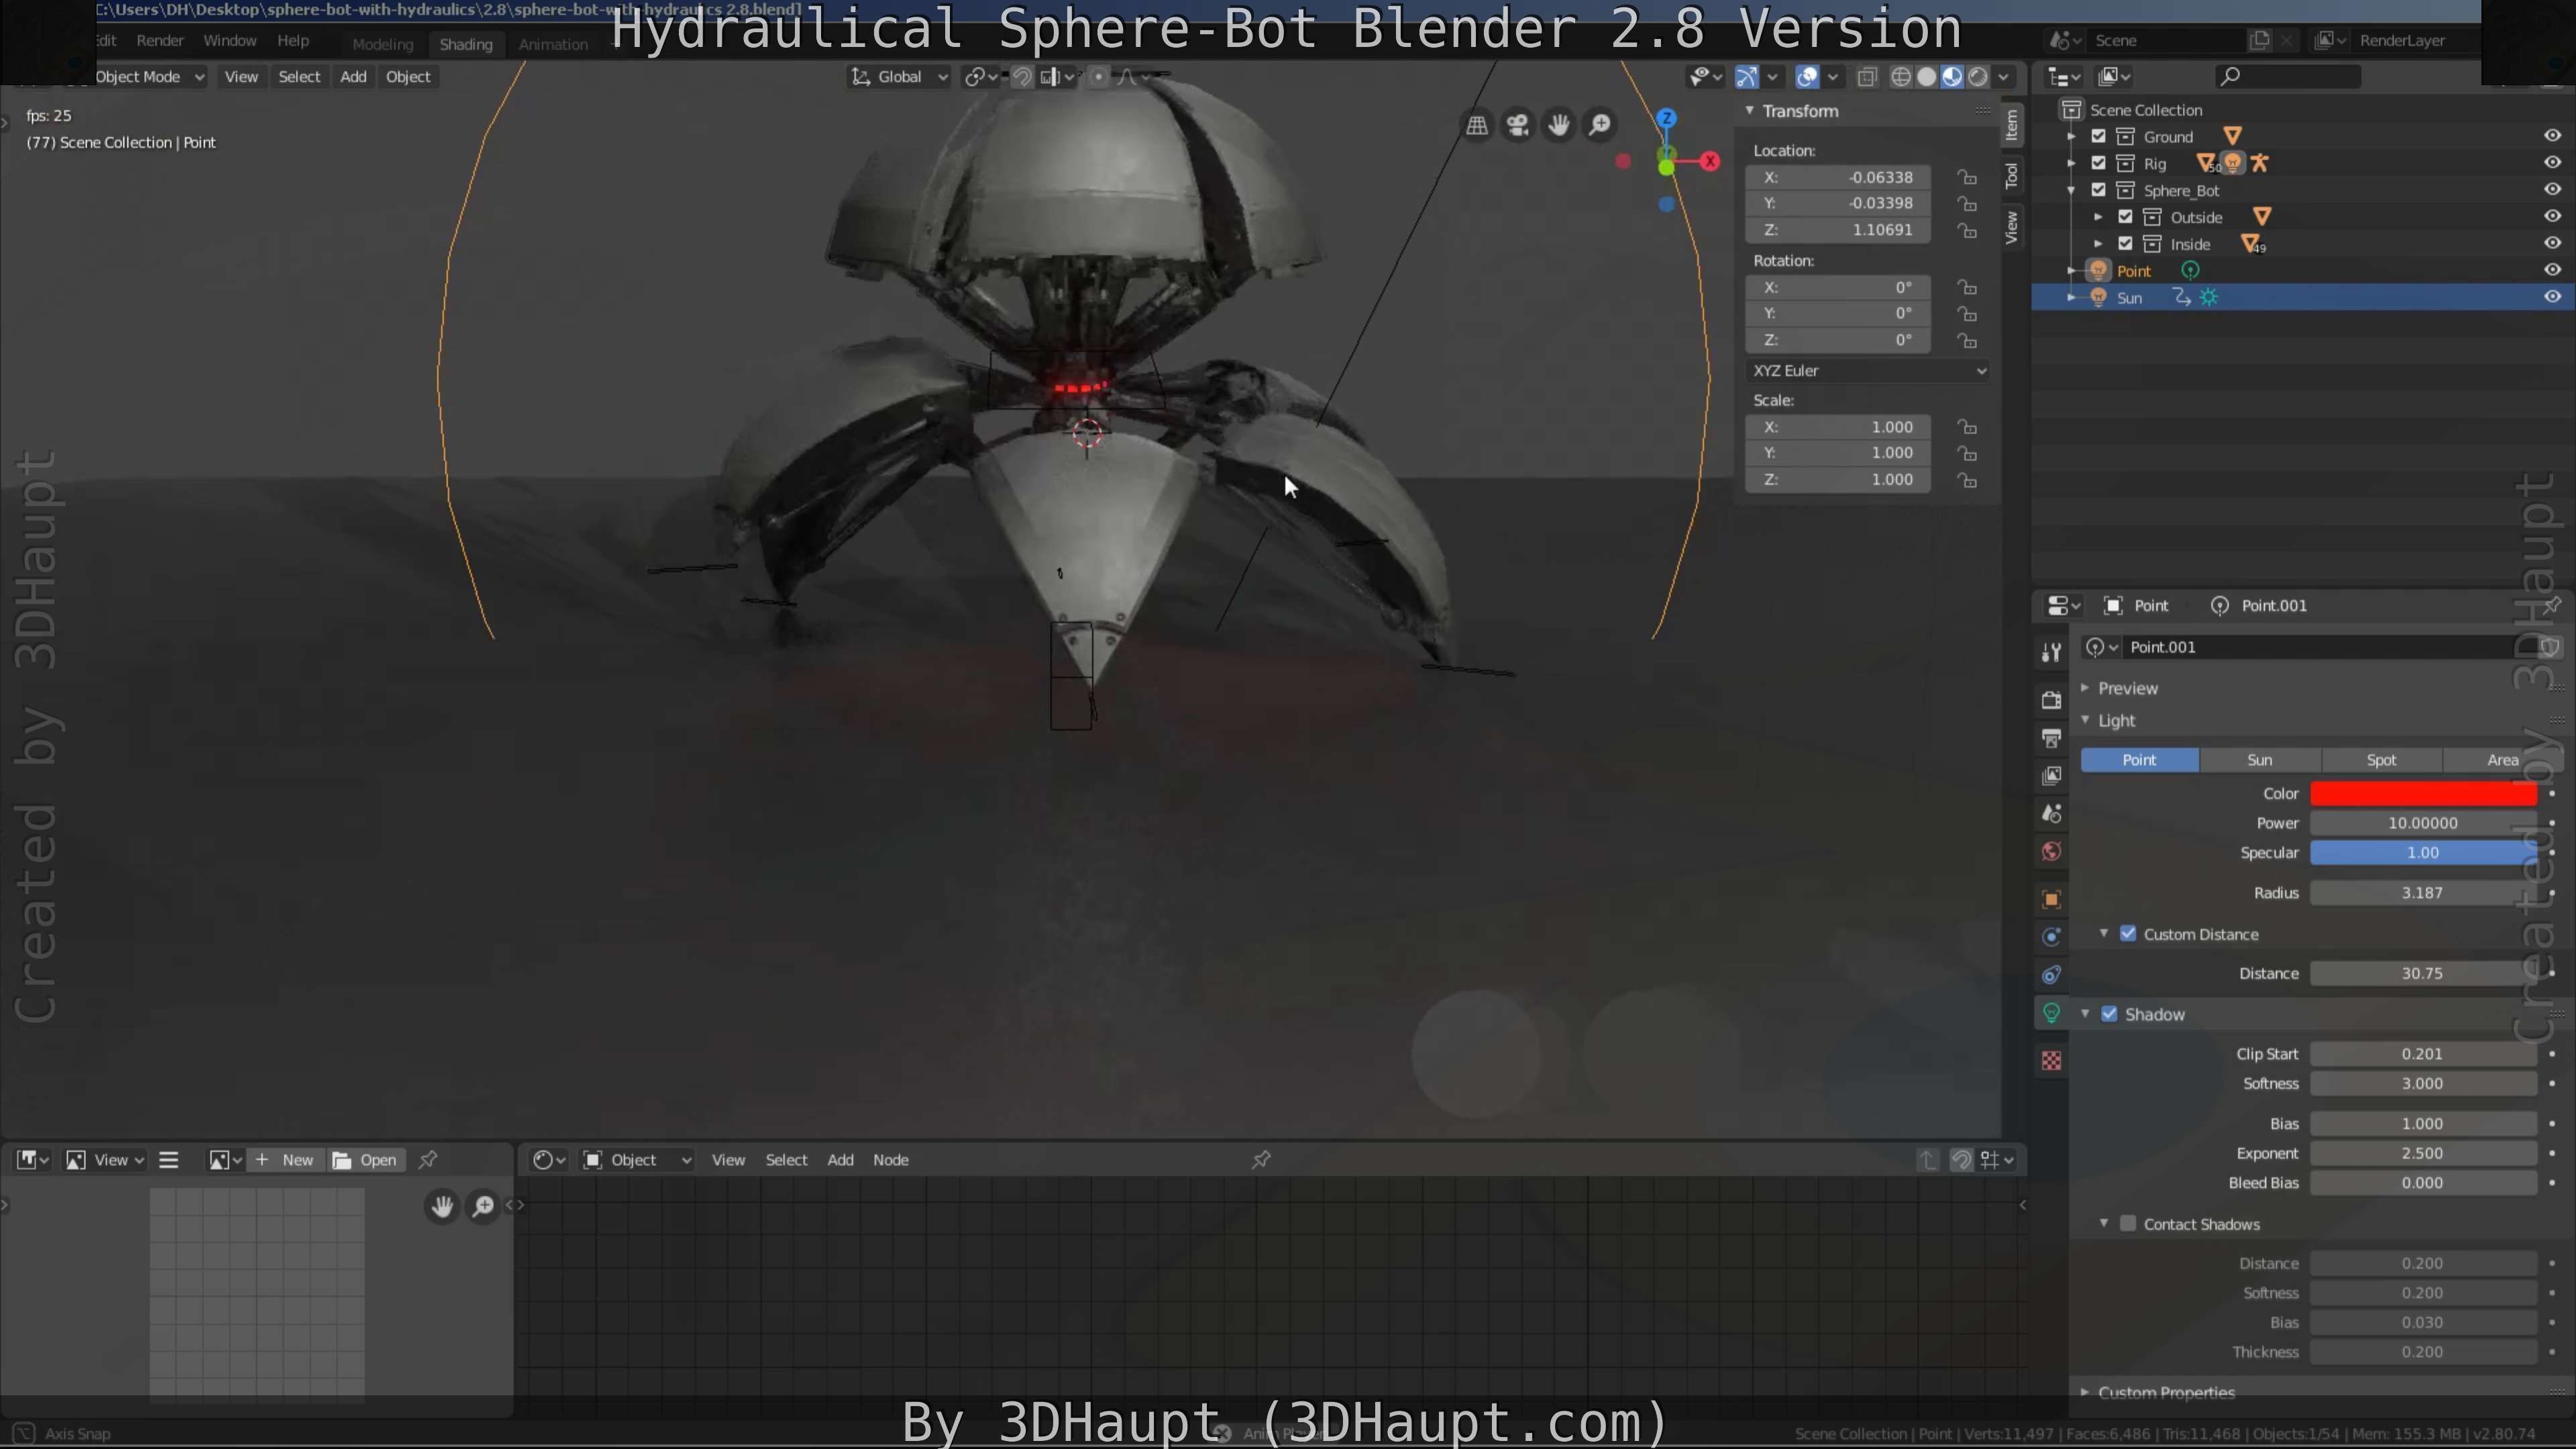Open viewport Add menu

click(x=353, y=77)
